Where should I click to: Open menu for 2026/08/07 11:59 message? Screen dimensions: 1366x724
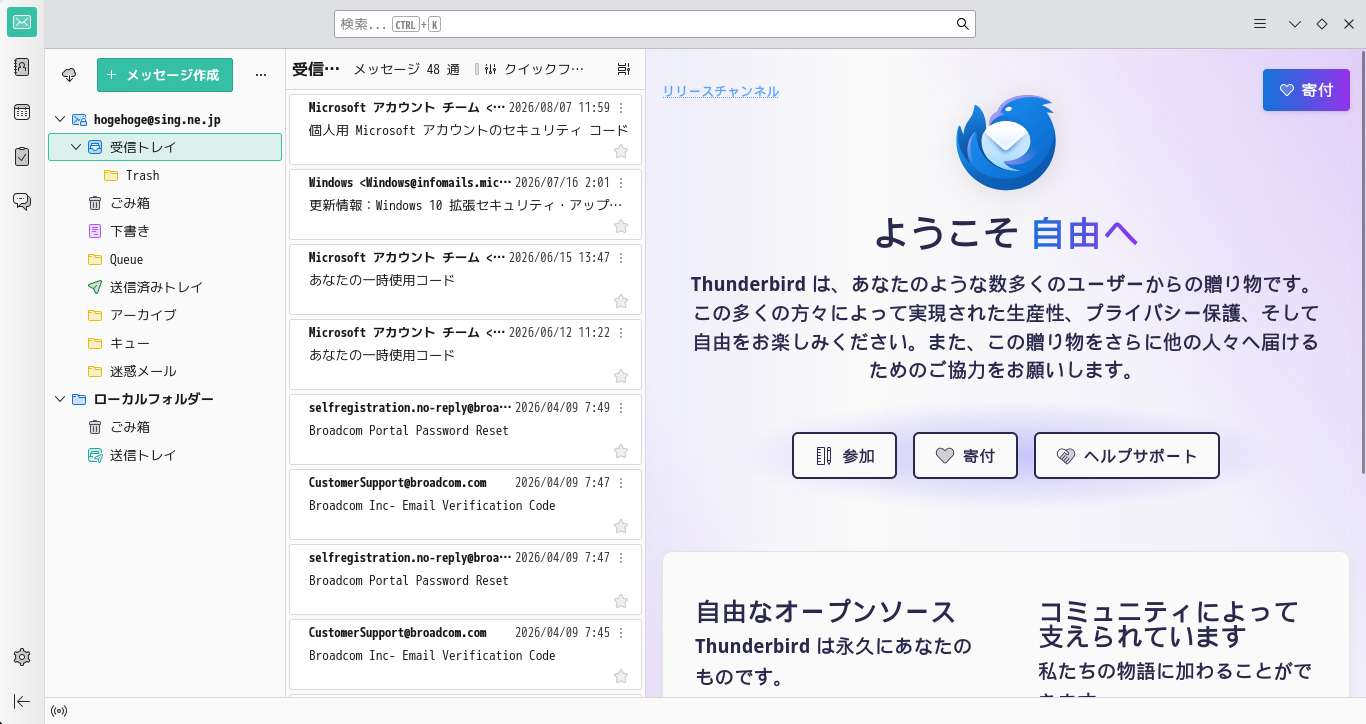[621, 108]
